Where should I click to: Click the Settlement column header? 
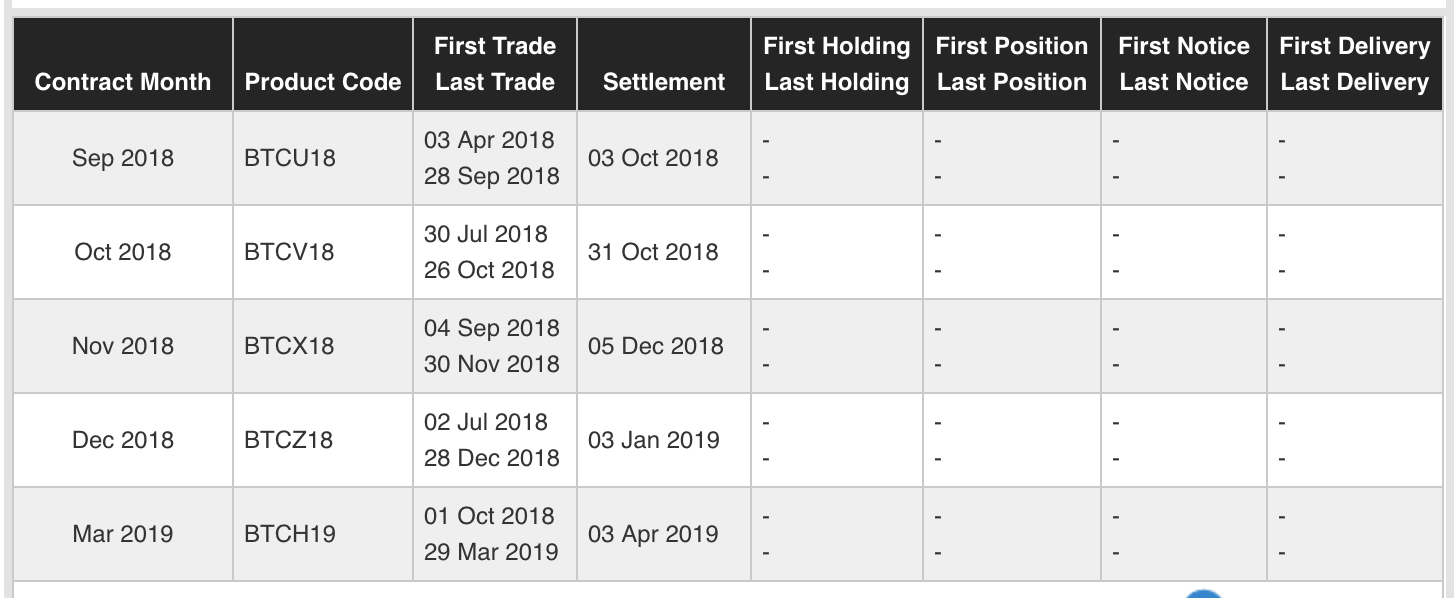(664, 64)
